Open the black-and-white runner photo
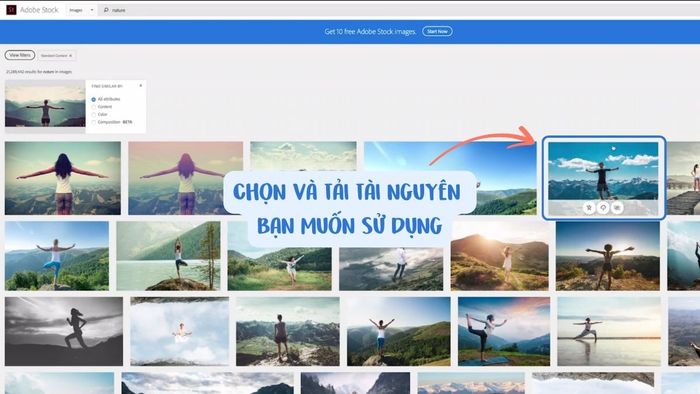 64,331
